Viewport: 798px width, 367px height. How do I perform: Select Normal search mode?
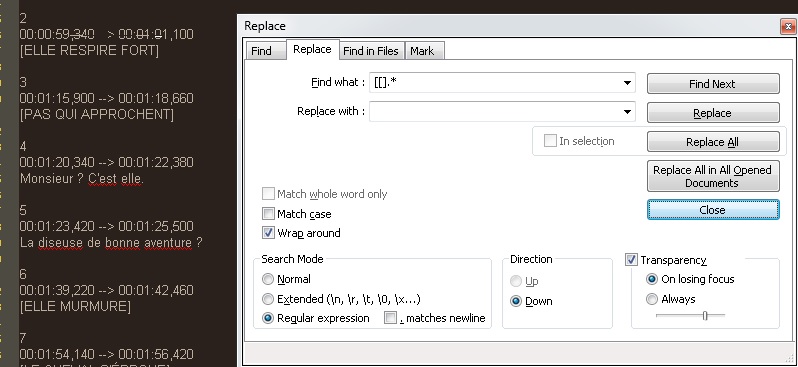tap(268, 279)
